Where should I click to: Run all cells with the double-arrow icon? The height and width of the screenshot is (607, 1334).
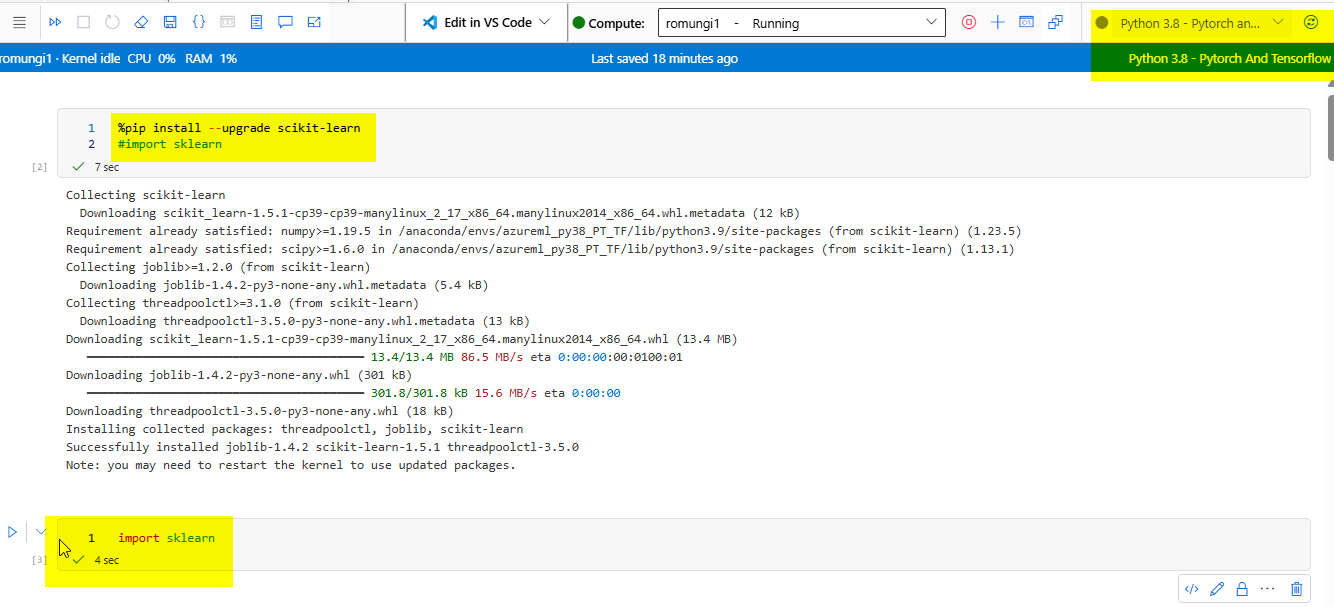click(55, 22)
